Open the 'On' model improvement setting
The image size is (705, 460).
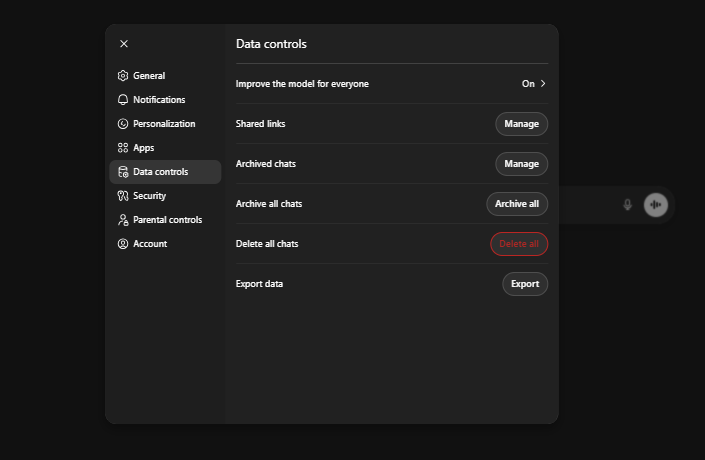[528, 84]
